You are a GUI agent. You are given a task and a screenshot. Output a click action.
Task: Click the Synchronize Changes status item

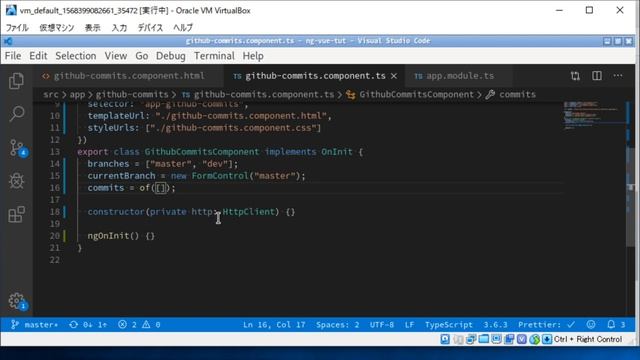pyautogui.click(x=88, y=325)
